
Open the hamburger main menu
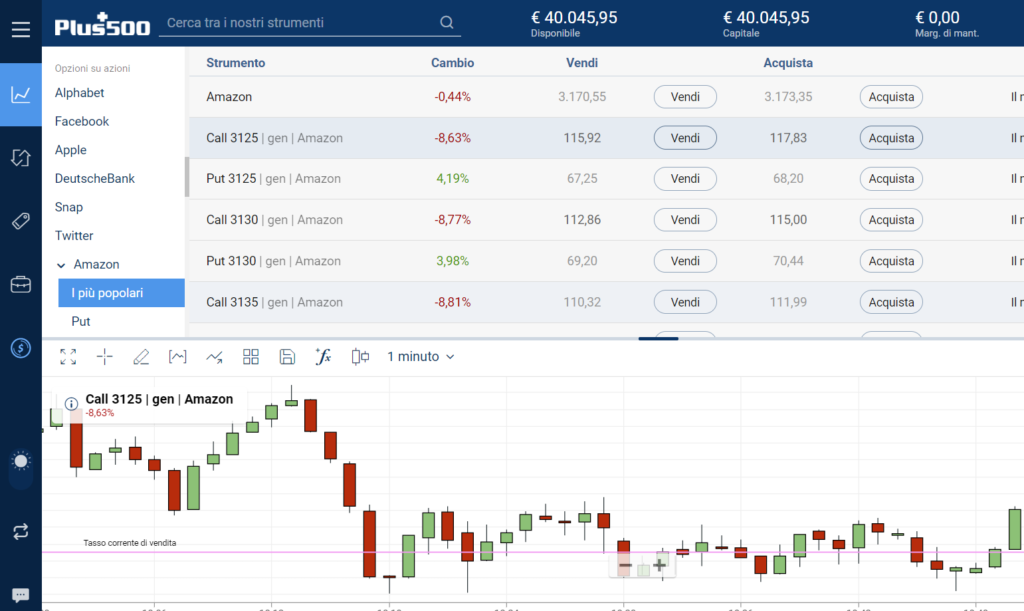pos(21,29)
